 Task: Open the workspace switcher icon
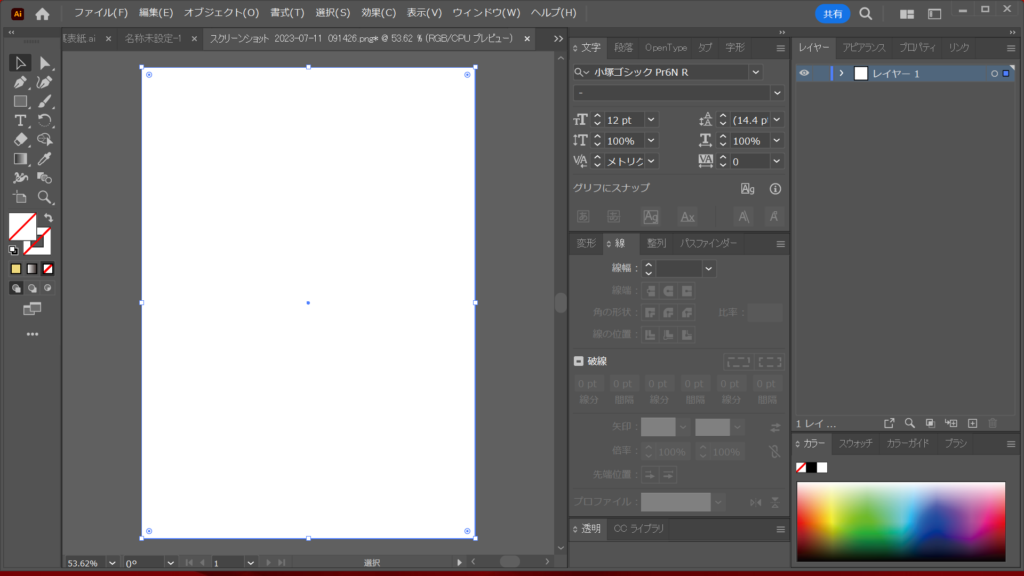(935, 14)
